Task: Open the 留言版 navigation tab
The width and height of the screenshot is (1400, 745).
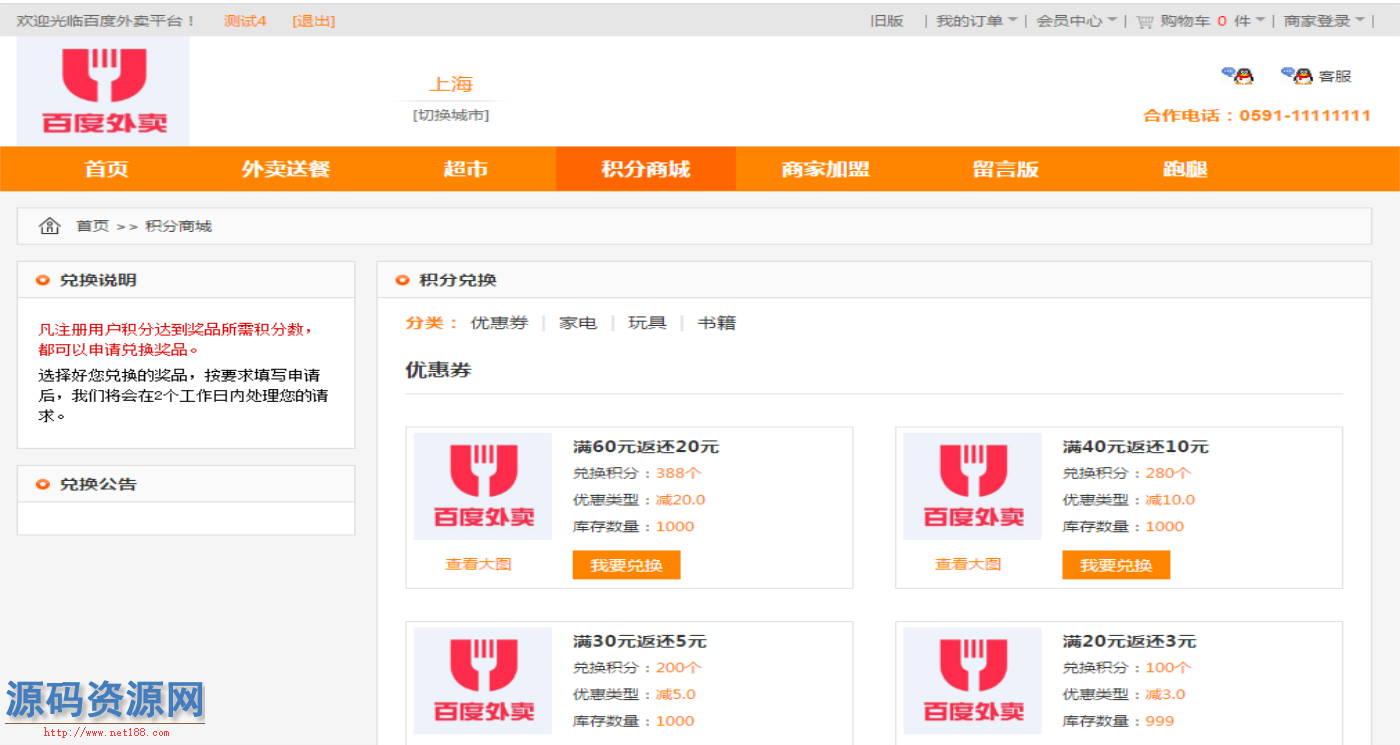Action: pyautogui.click(x=1006, y=169)
